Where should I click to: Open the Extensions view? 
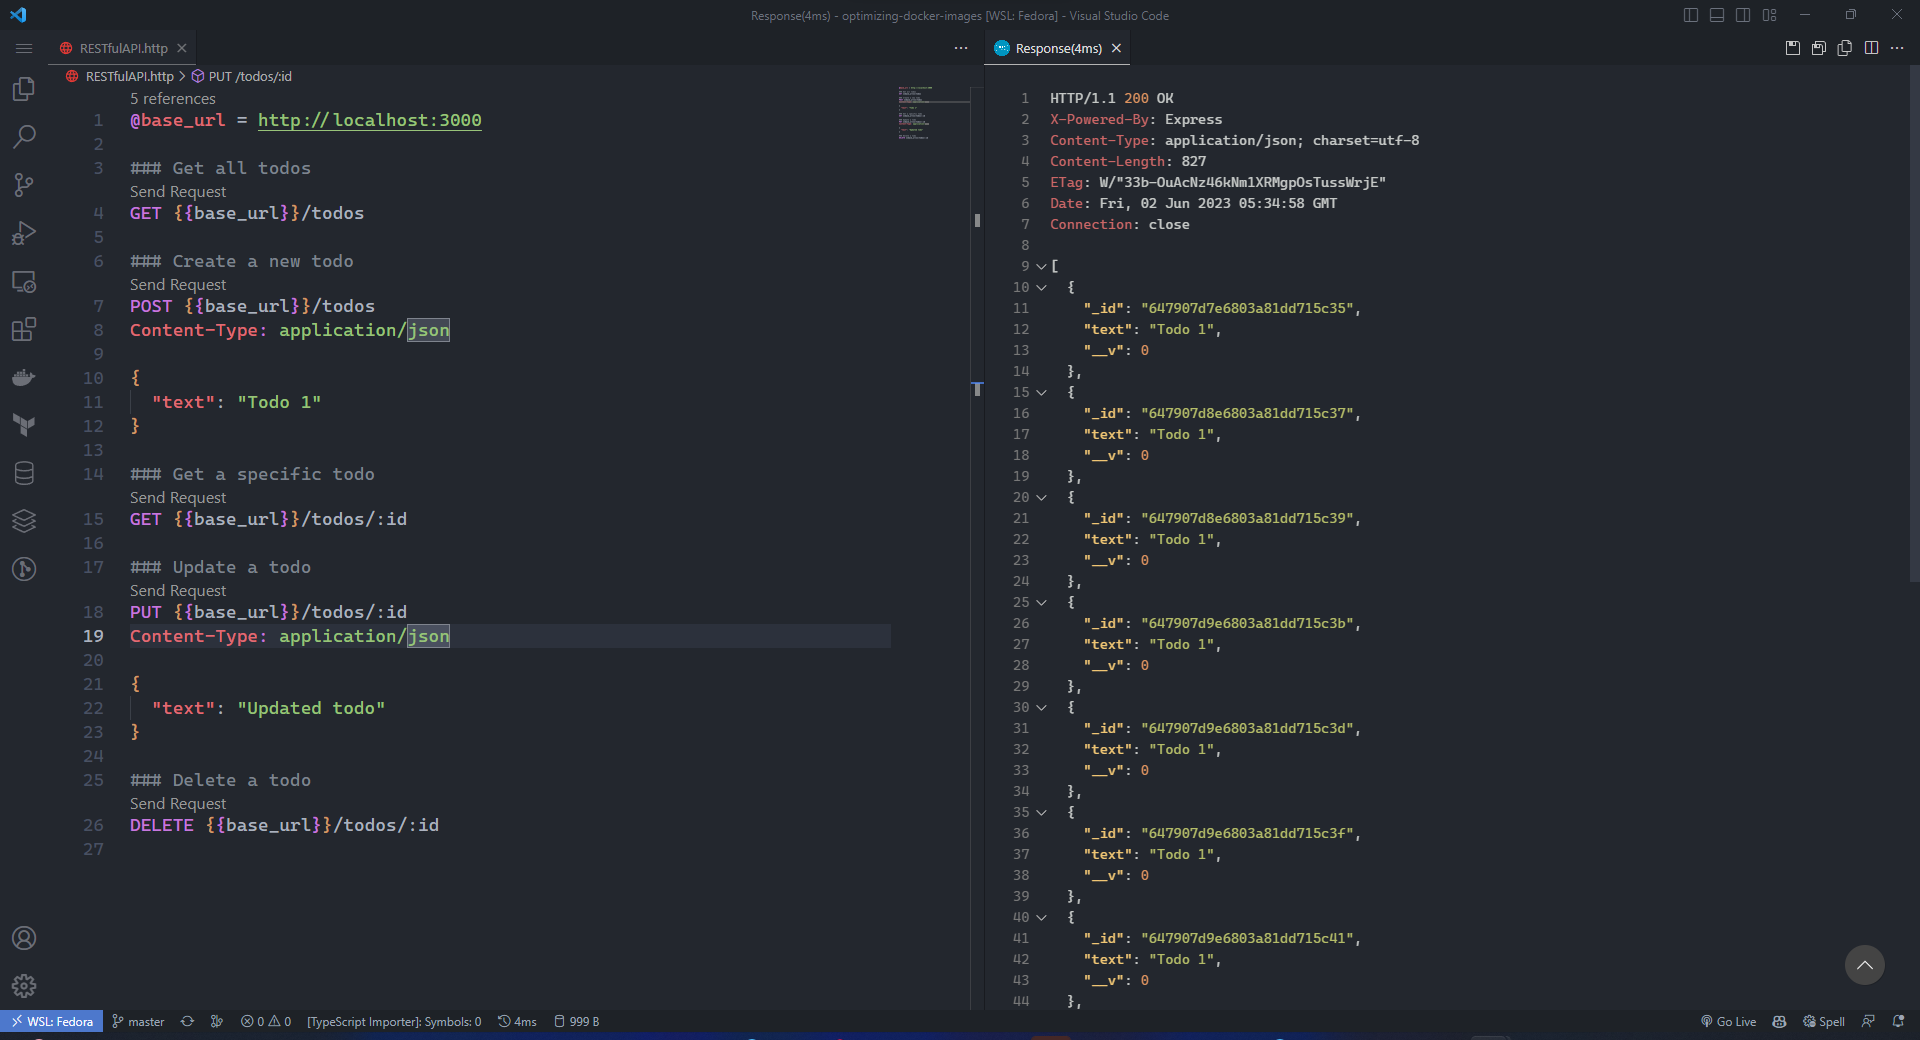coord(24,329)
